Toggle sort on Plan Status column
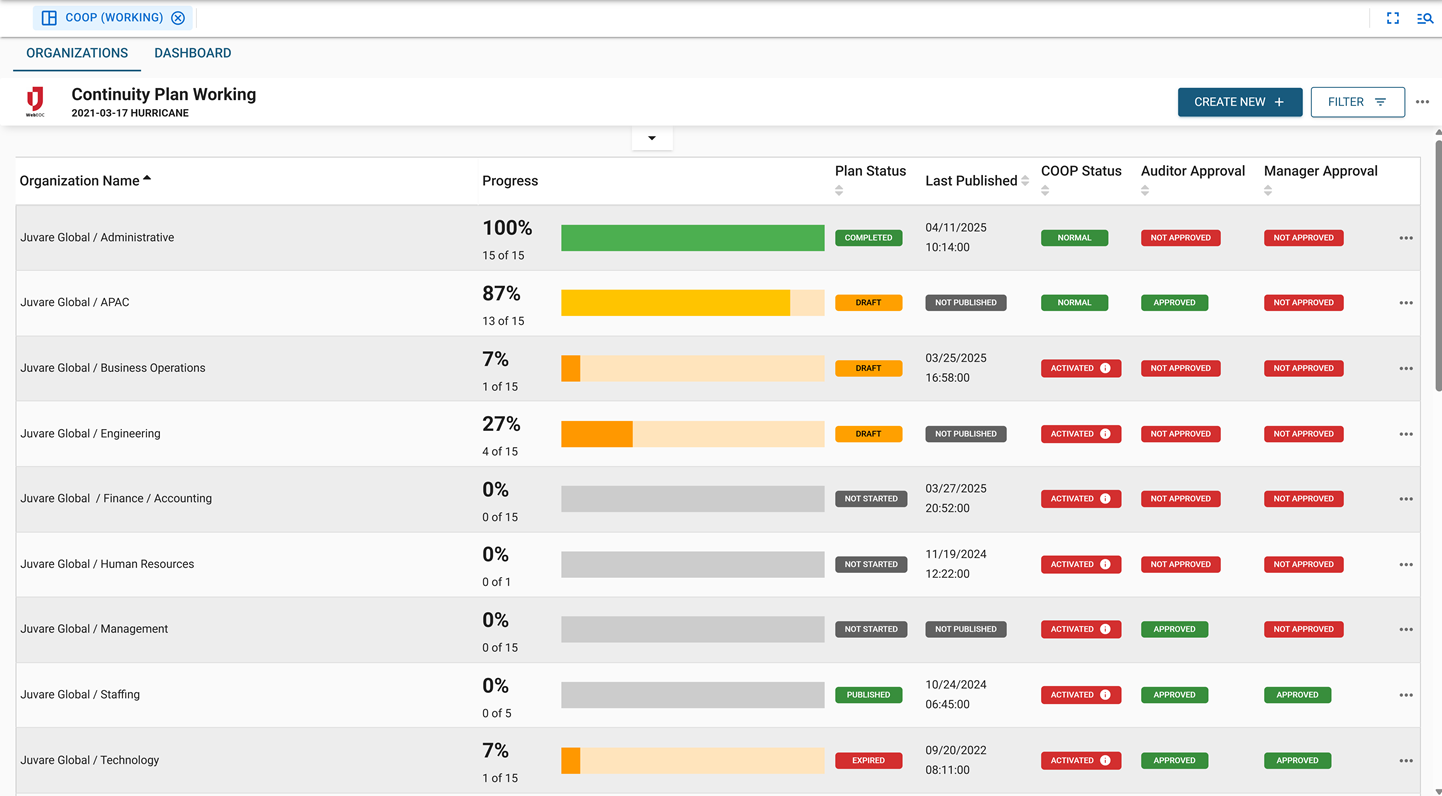 click(x=839, y=190)
